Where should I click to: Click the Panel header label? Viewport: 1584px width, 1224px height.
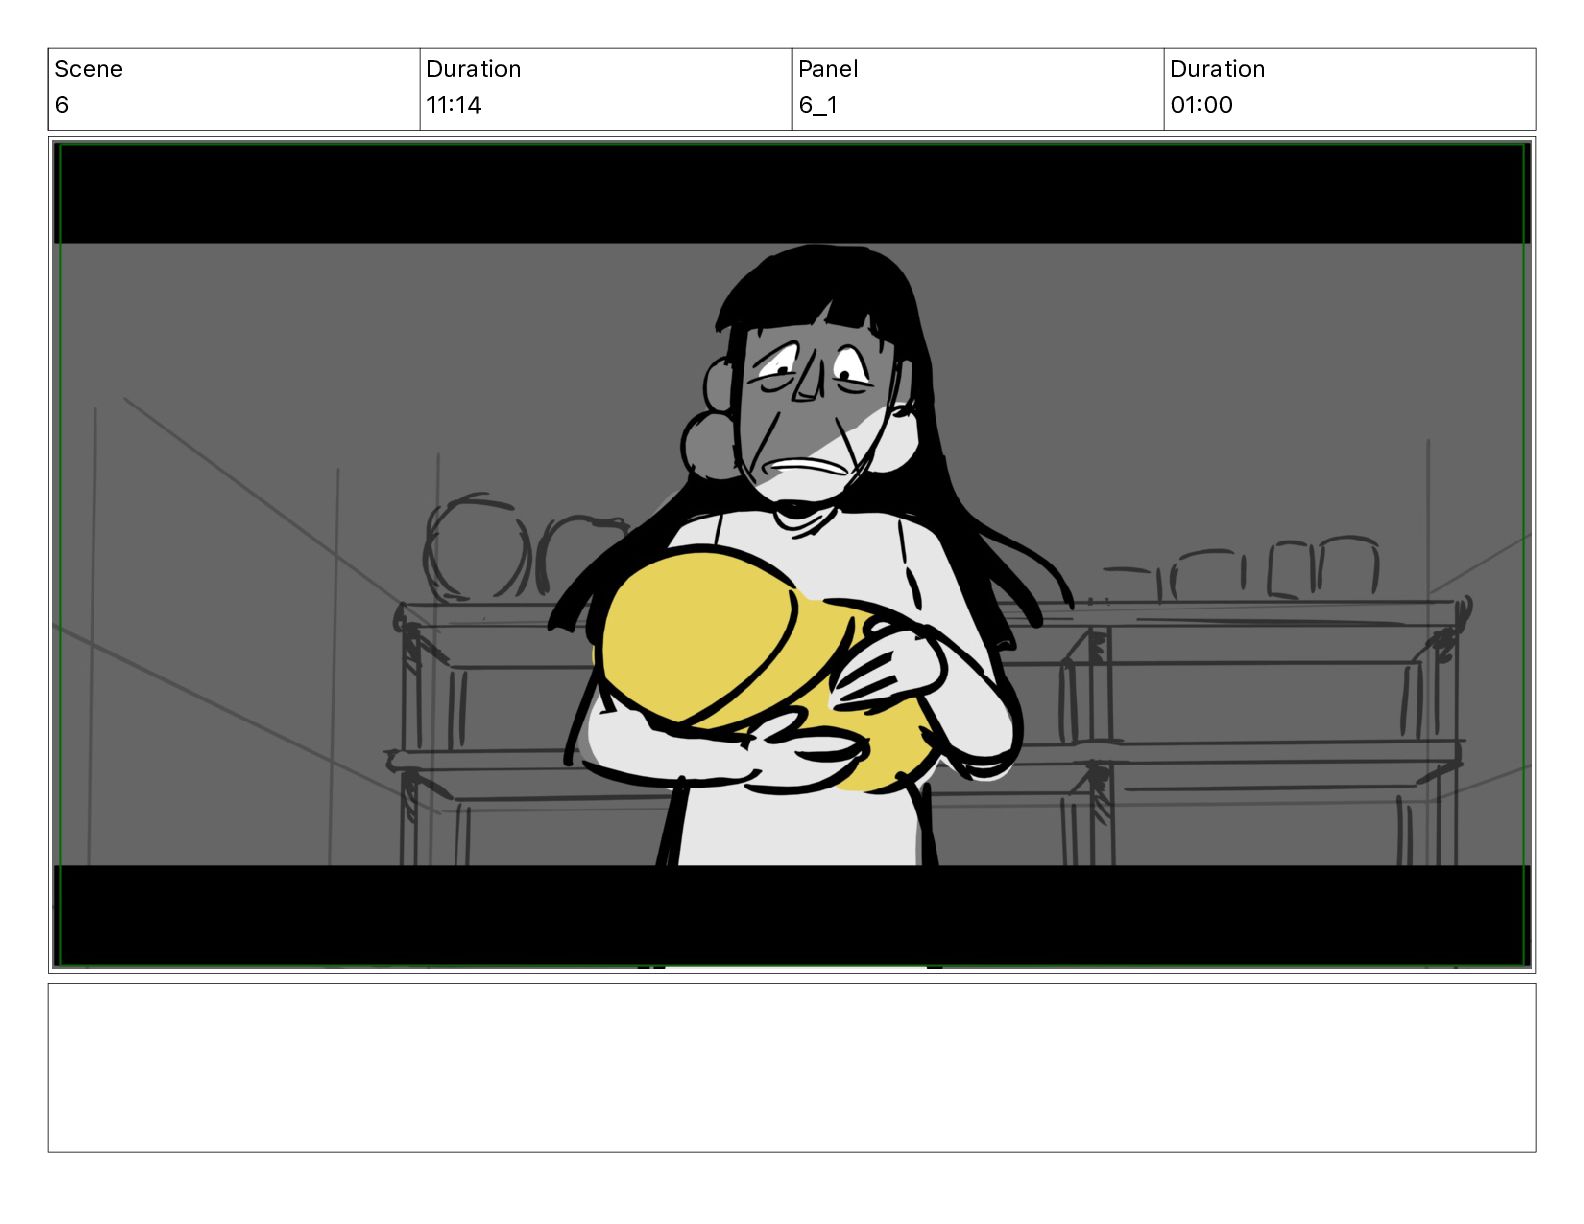click(828, 69)
